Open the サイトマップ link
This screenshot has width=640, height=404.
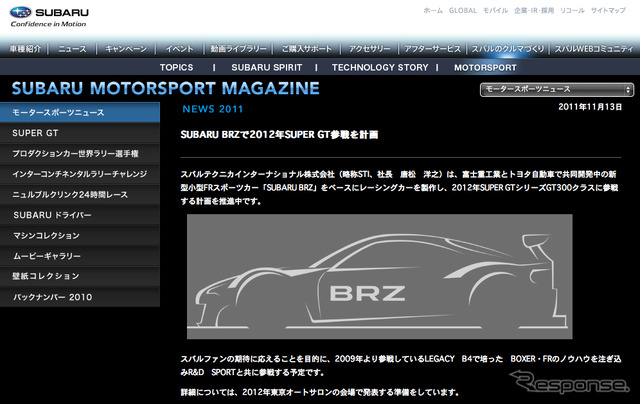click(x=608, y=11)
